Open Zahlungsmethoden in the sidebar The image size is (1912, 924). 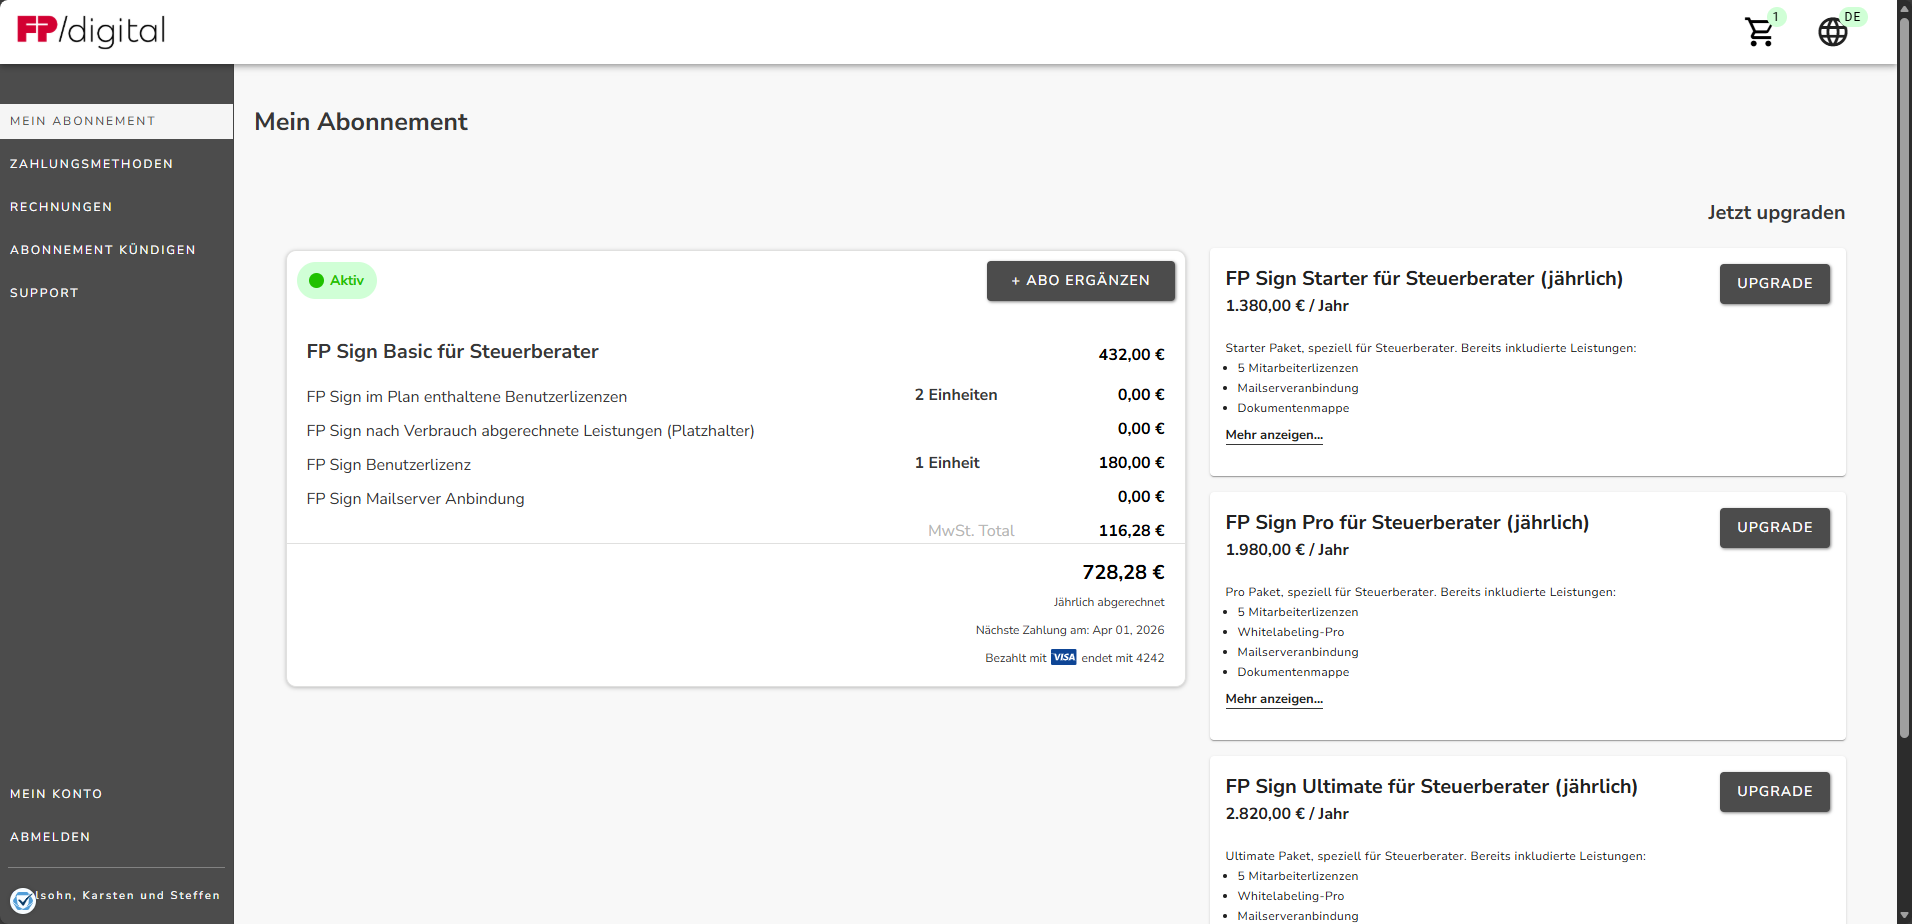(x=91, y=164)
